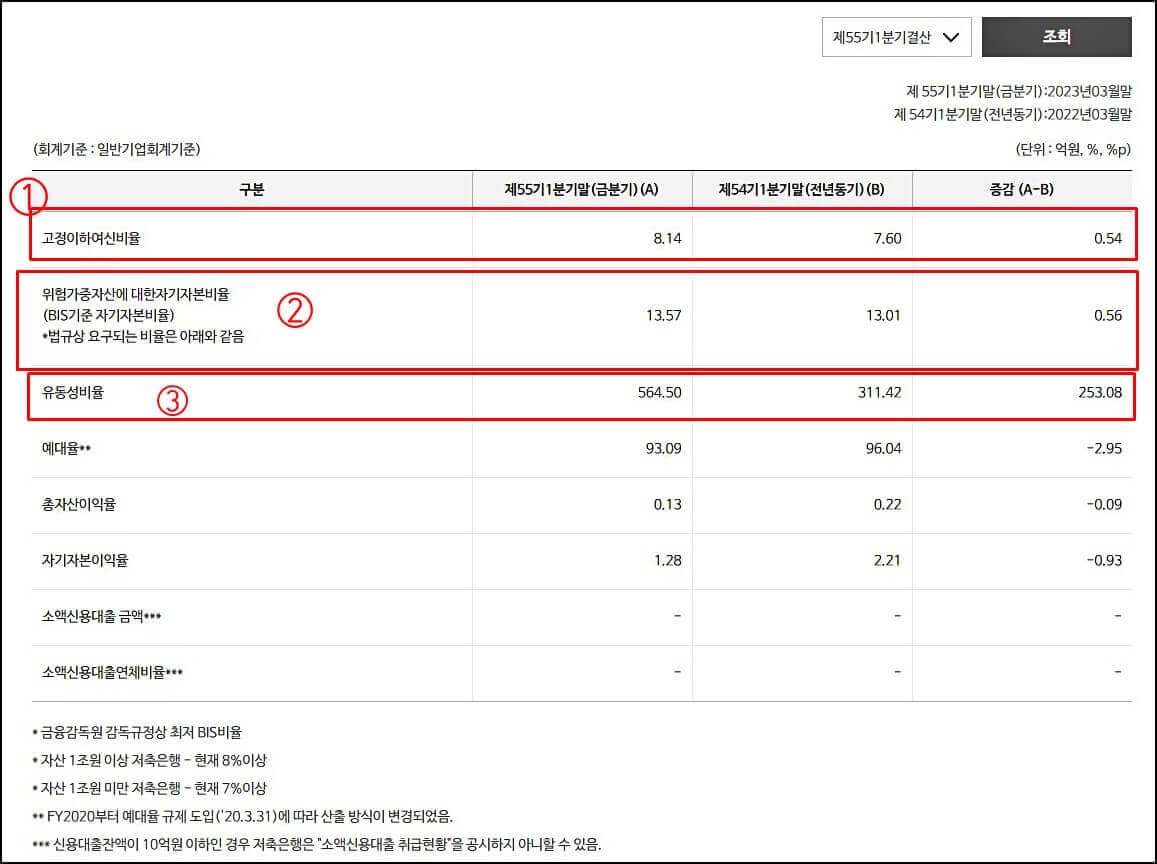Click the 단위 : 억원, %, %p note
This screenshot has width=1157, height=864.
1073,149
